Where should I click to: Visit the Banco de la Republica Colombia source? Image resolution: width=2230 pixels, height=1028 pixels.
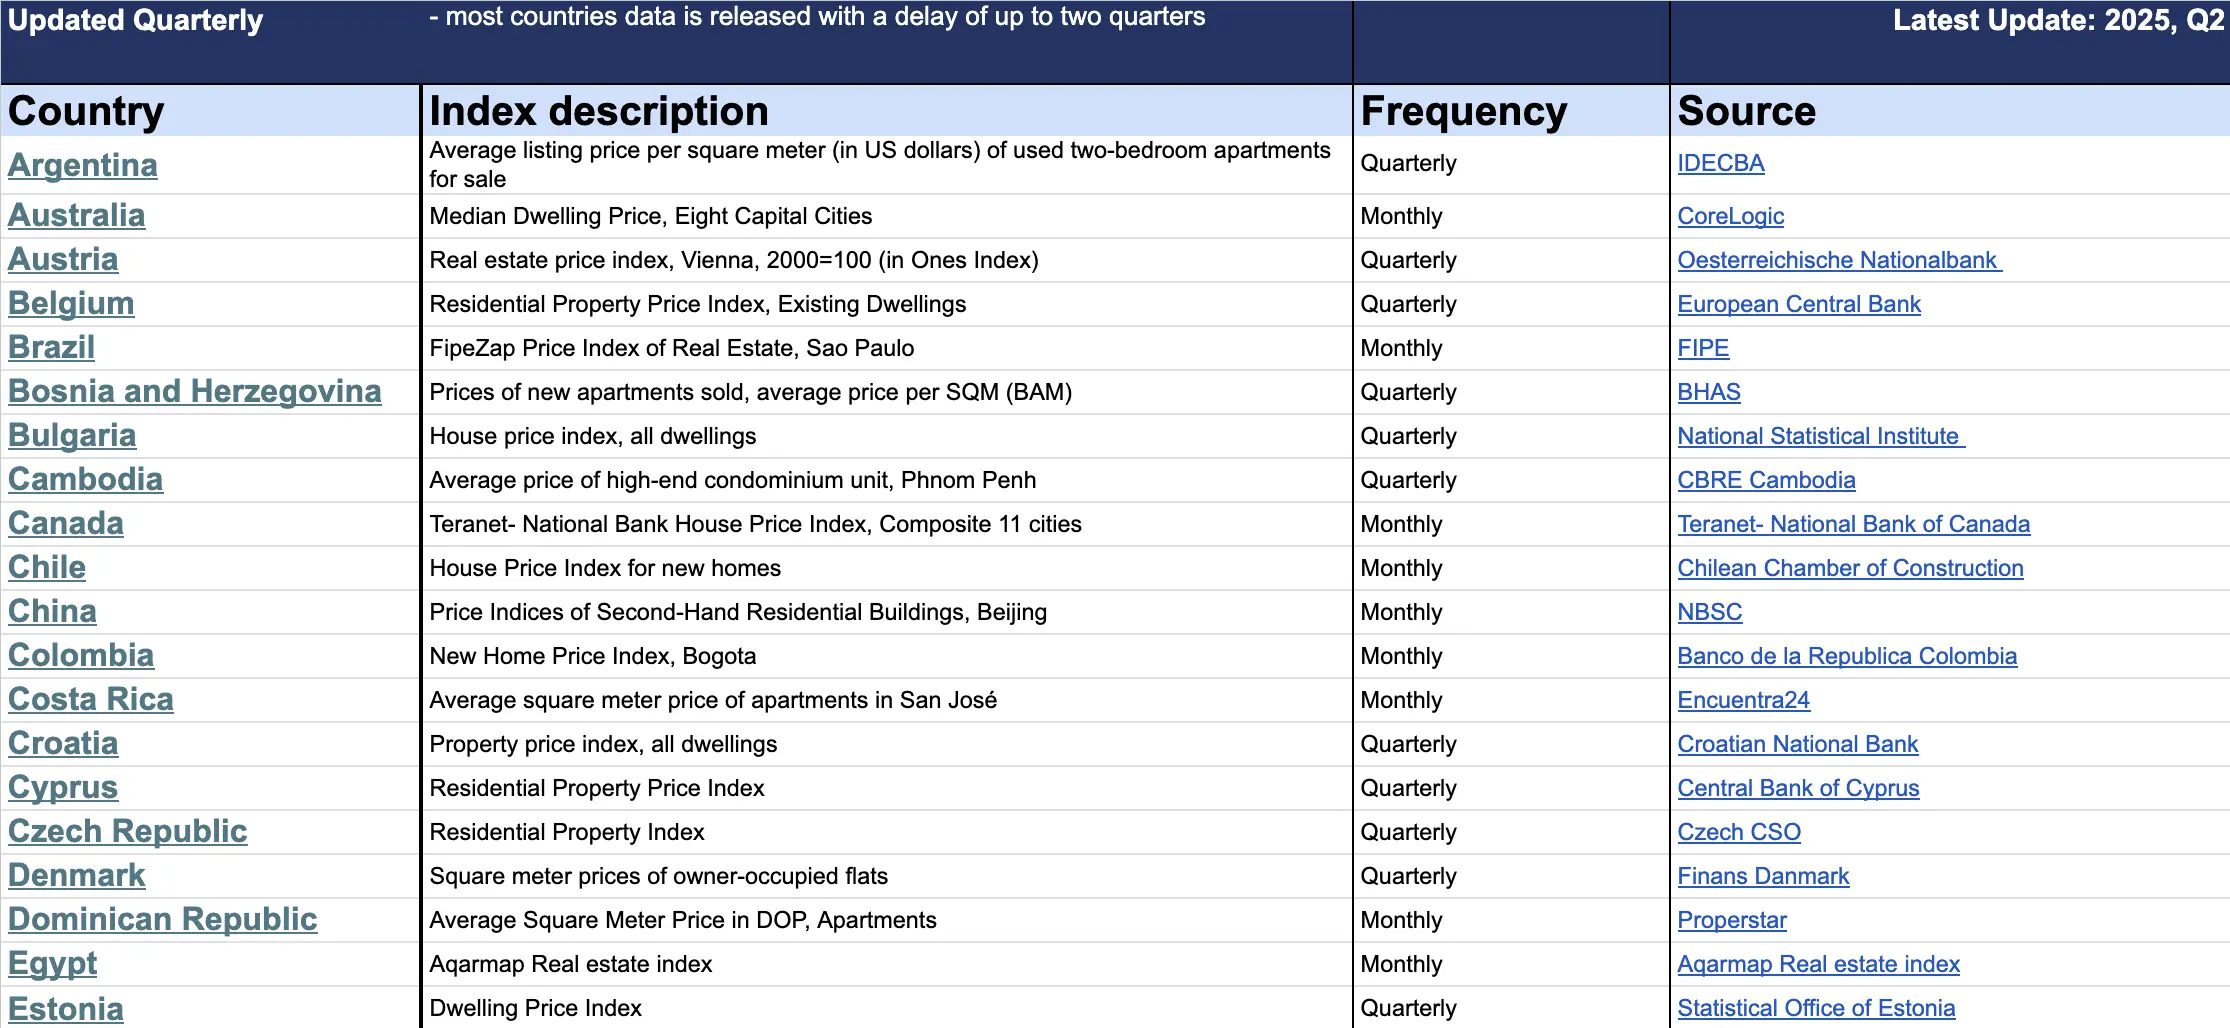(x=1847, y=656)
